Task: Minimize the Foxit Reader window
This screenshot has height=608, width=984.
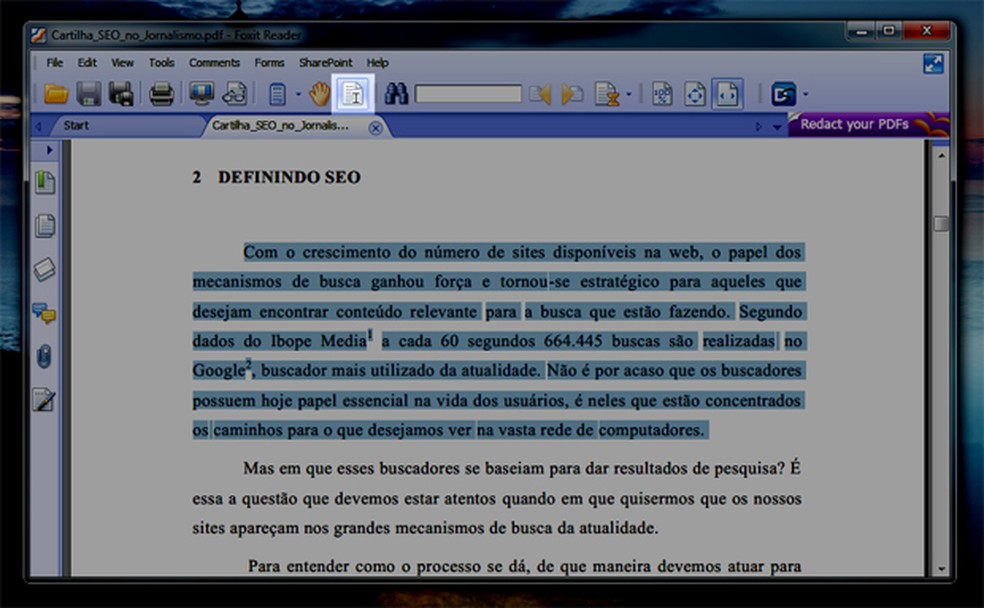Action: (x=861, y=31)
